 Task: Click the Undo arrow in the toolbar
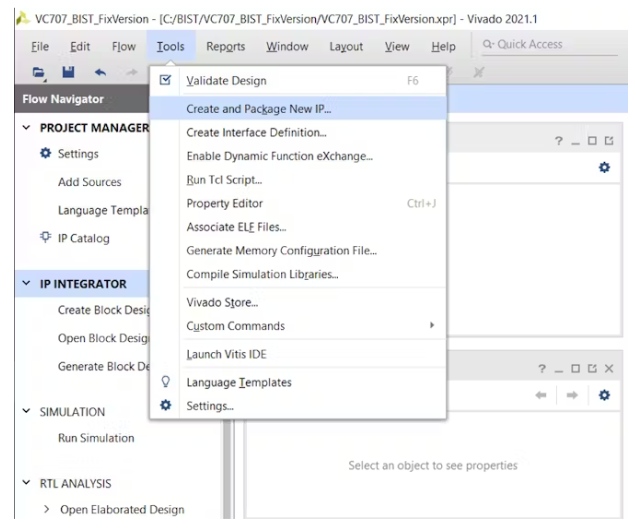click(x=100, y=73)
